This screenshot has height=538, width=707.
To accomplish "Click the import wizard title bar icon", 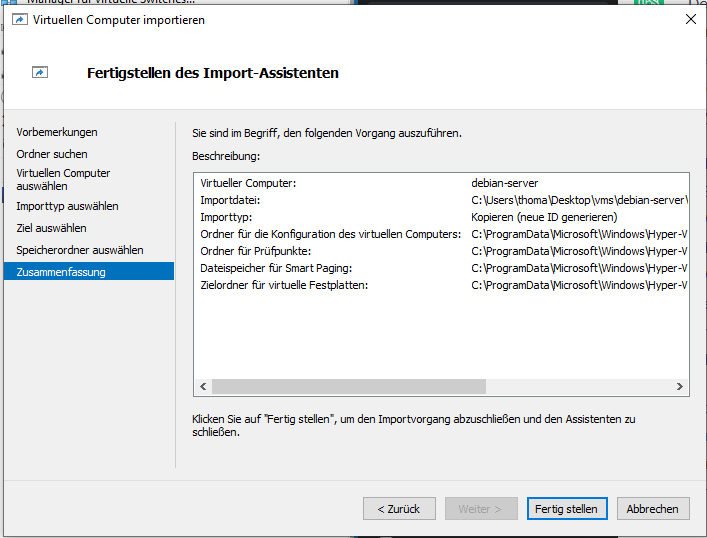I will point(19,20).
